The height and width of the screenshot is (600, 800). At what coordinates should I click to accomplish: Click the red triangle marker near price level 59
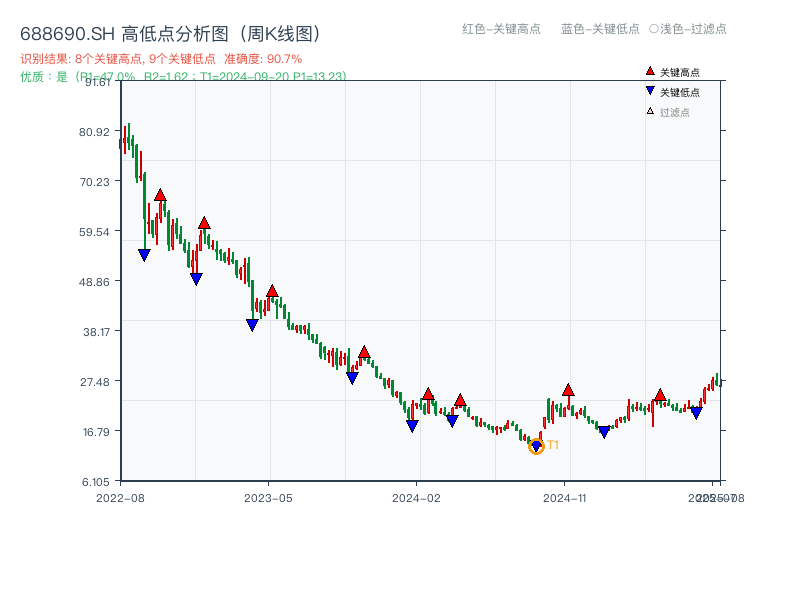(204, 222)
